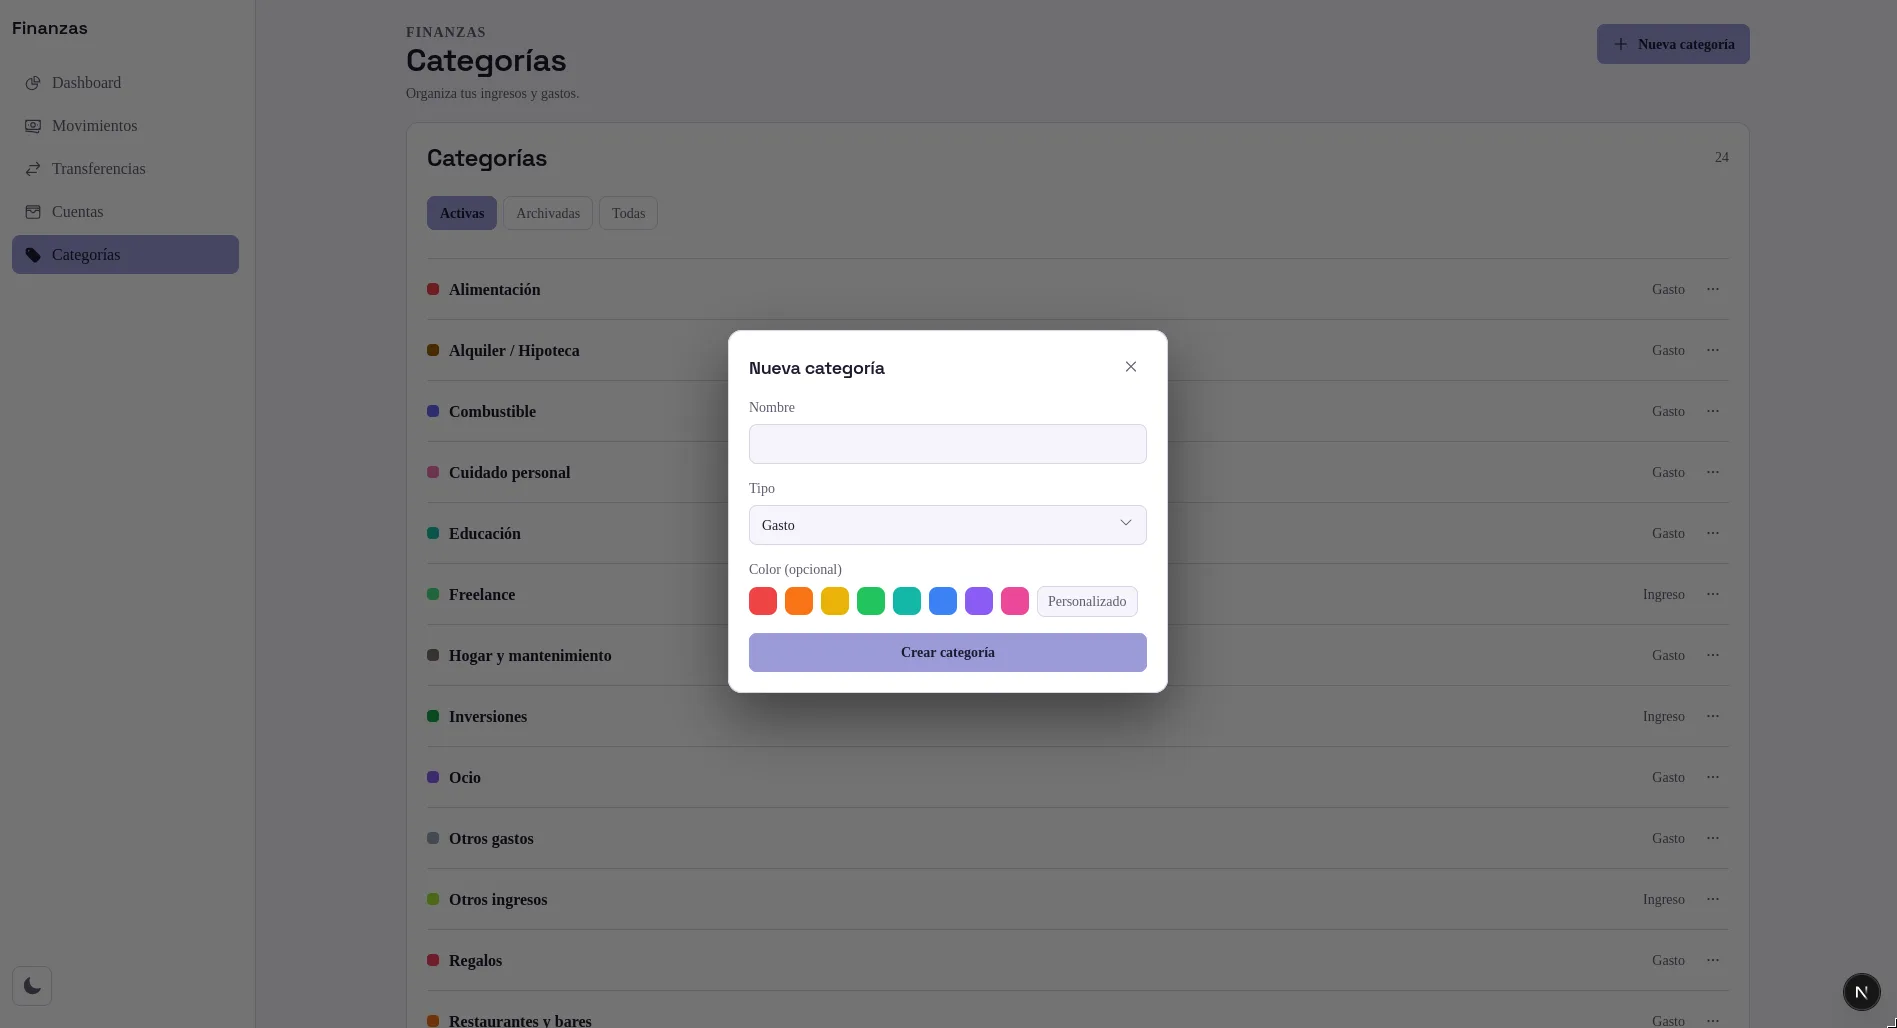Open the Tipo dropdown showing Gasto

[947, 525]
